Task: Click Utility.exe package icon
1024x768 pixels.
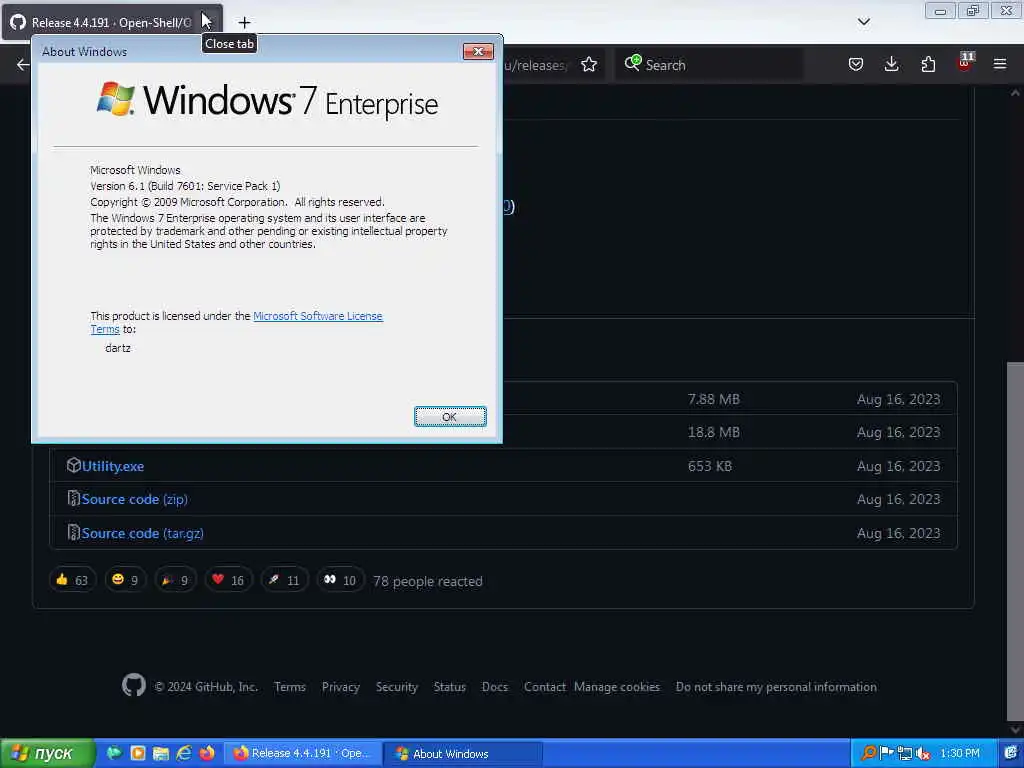Action: pos(73,465)
